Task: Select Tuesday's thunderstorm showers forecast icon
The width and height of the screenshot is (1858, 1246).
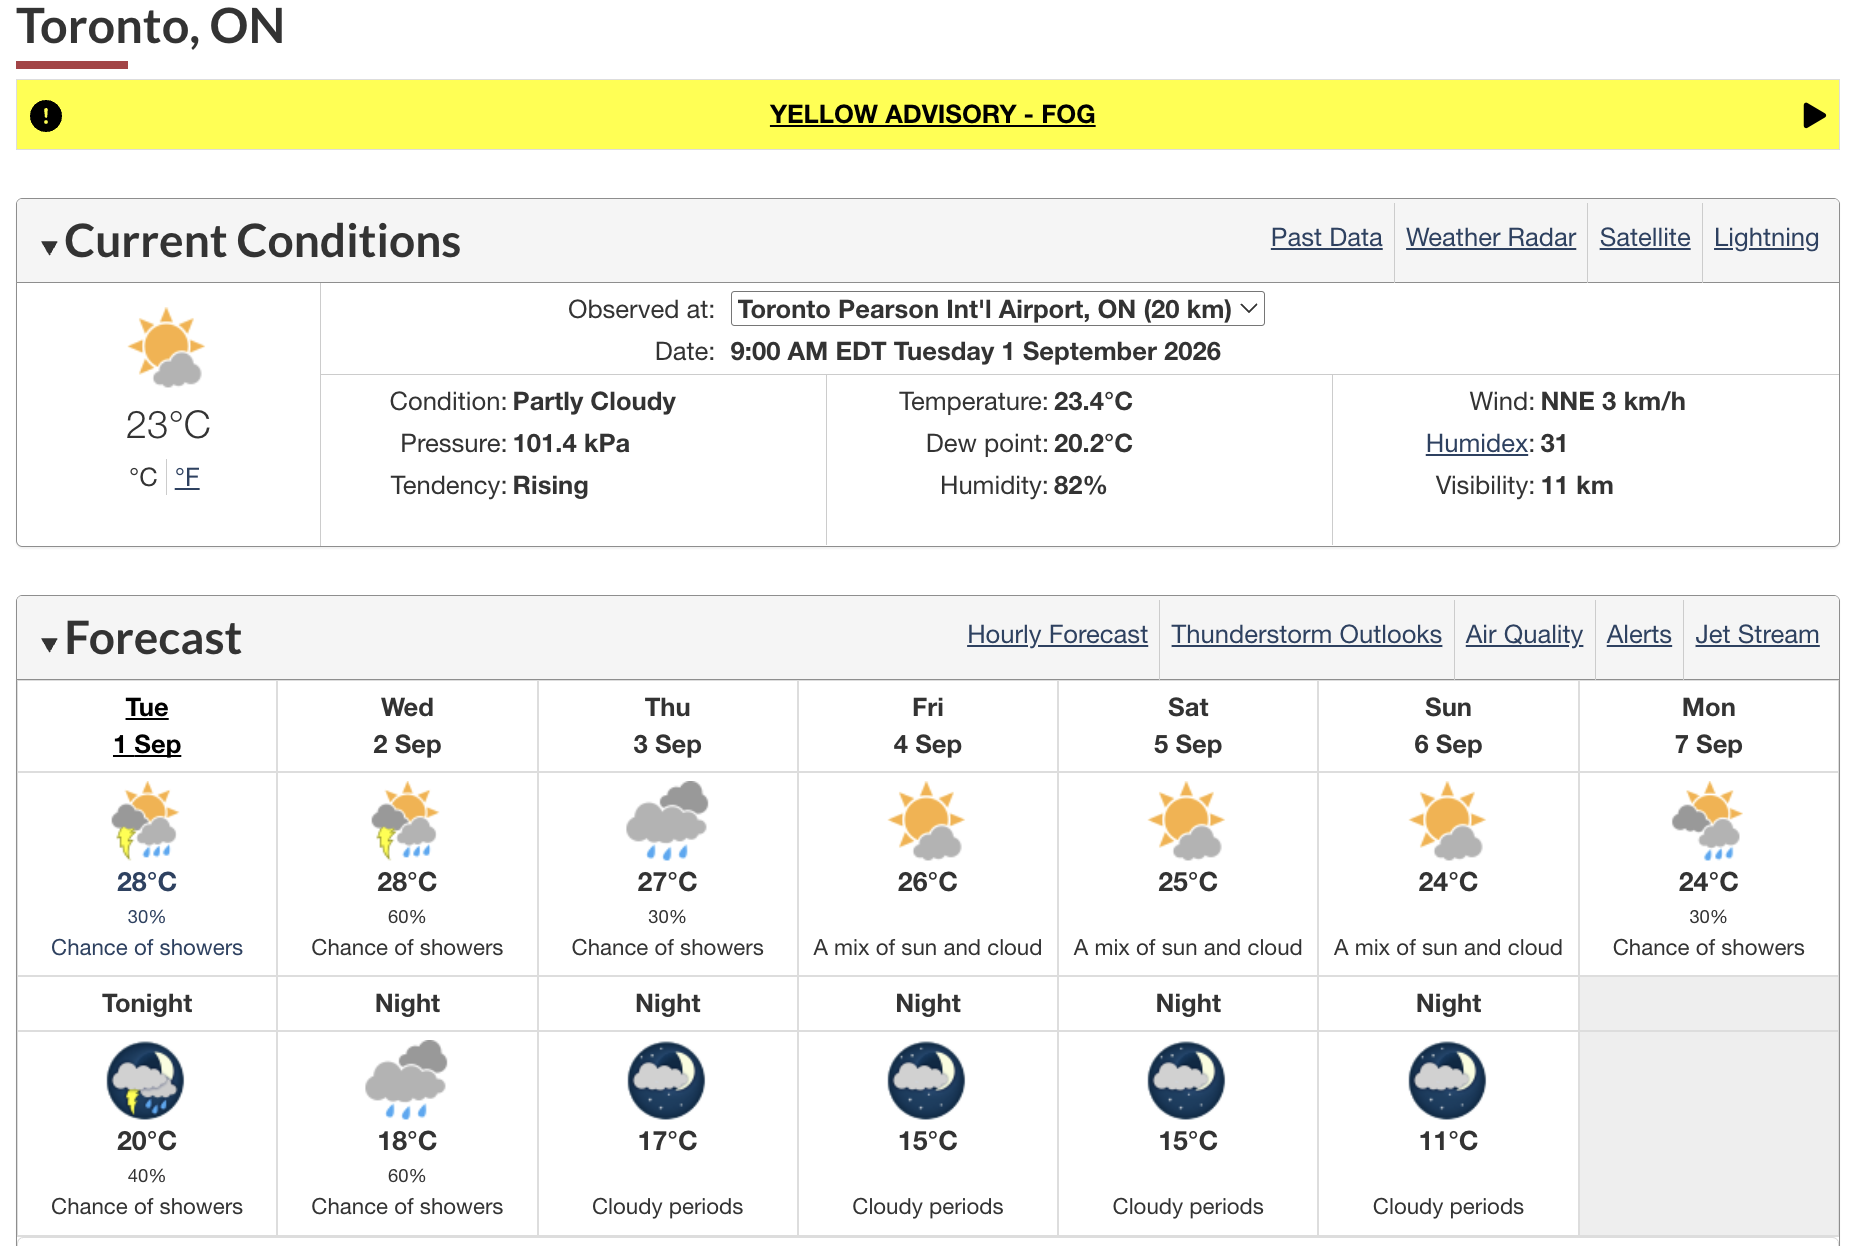Action: coord(146,821)
